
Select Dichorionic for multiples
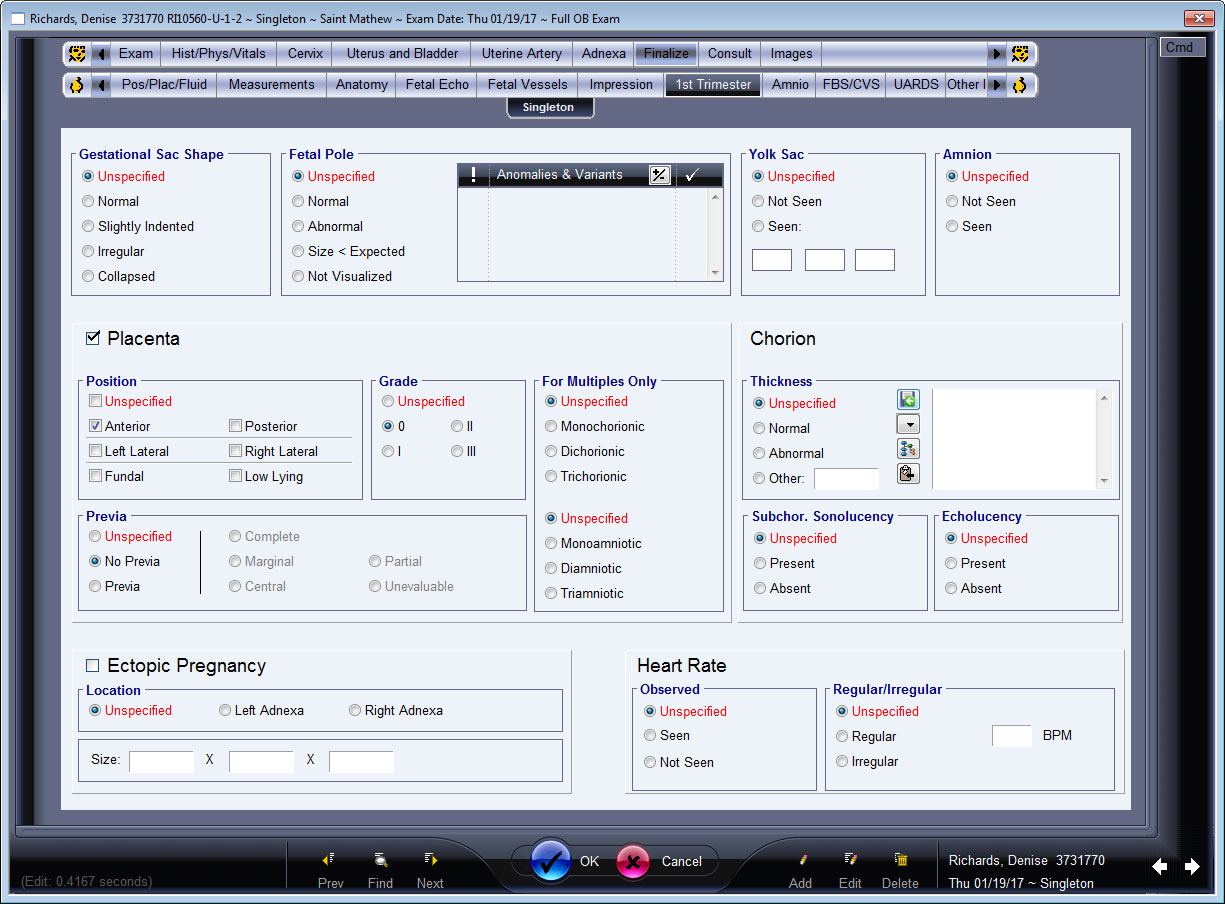click(552, 451)
